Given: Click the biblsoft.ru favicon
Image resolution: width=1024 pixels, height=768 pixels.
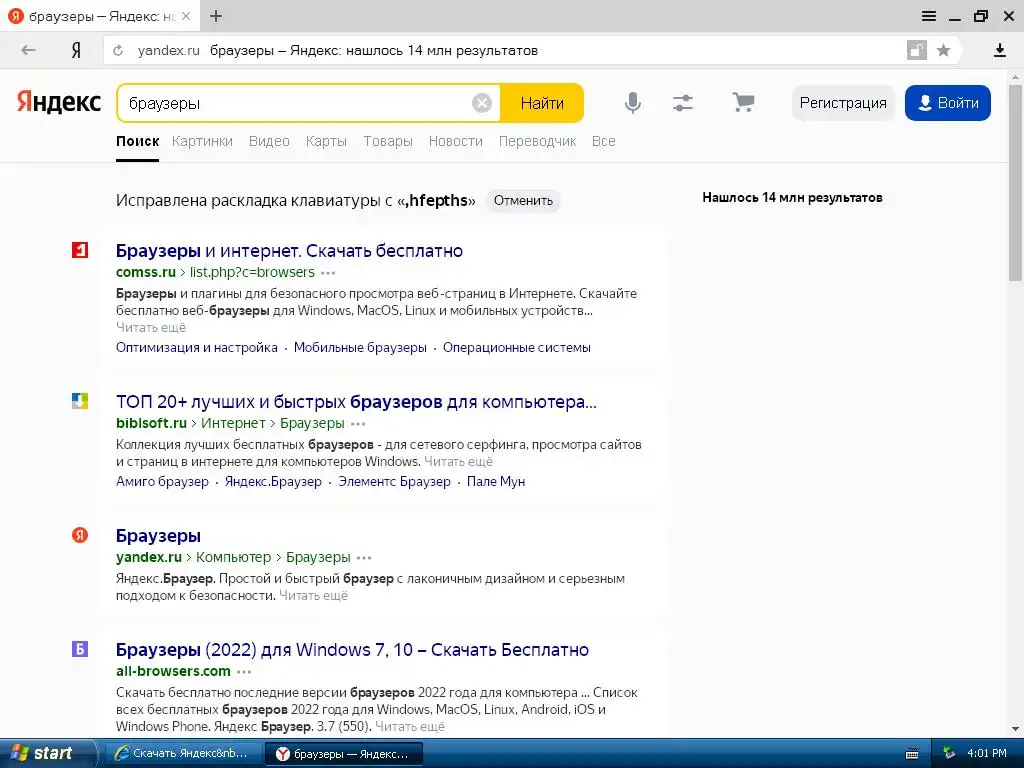Looking at the screenshot, I should tap(80, 401).
